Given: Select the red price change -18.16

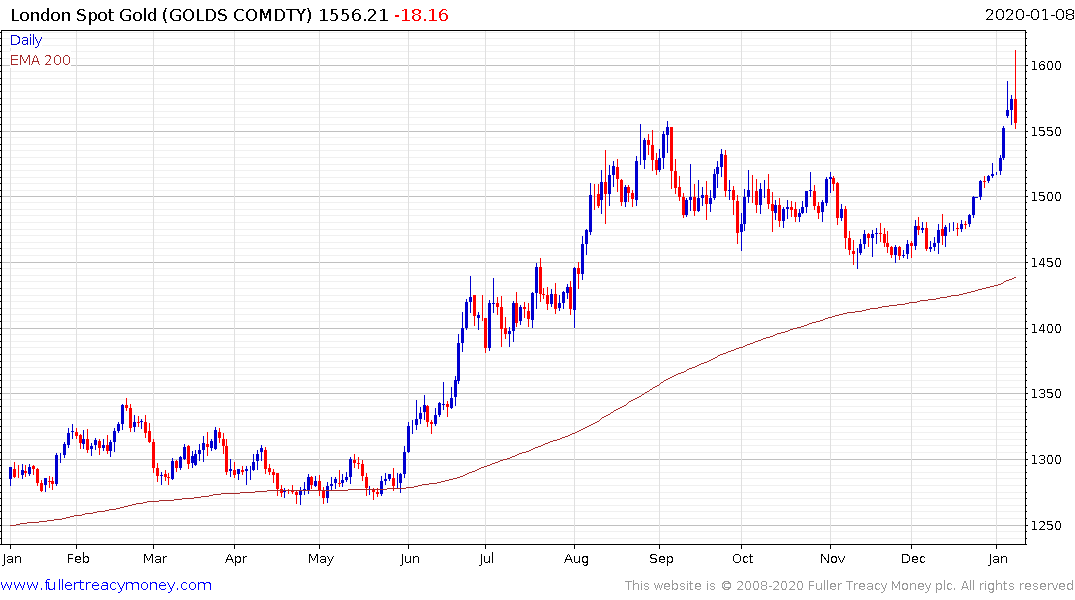Looking at the screenshot, I should [x=421, y=15].
